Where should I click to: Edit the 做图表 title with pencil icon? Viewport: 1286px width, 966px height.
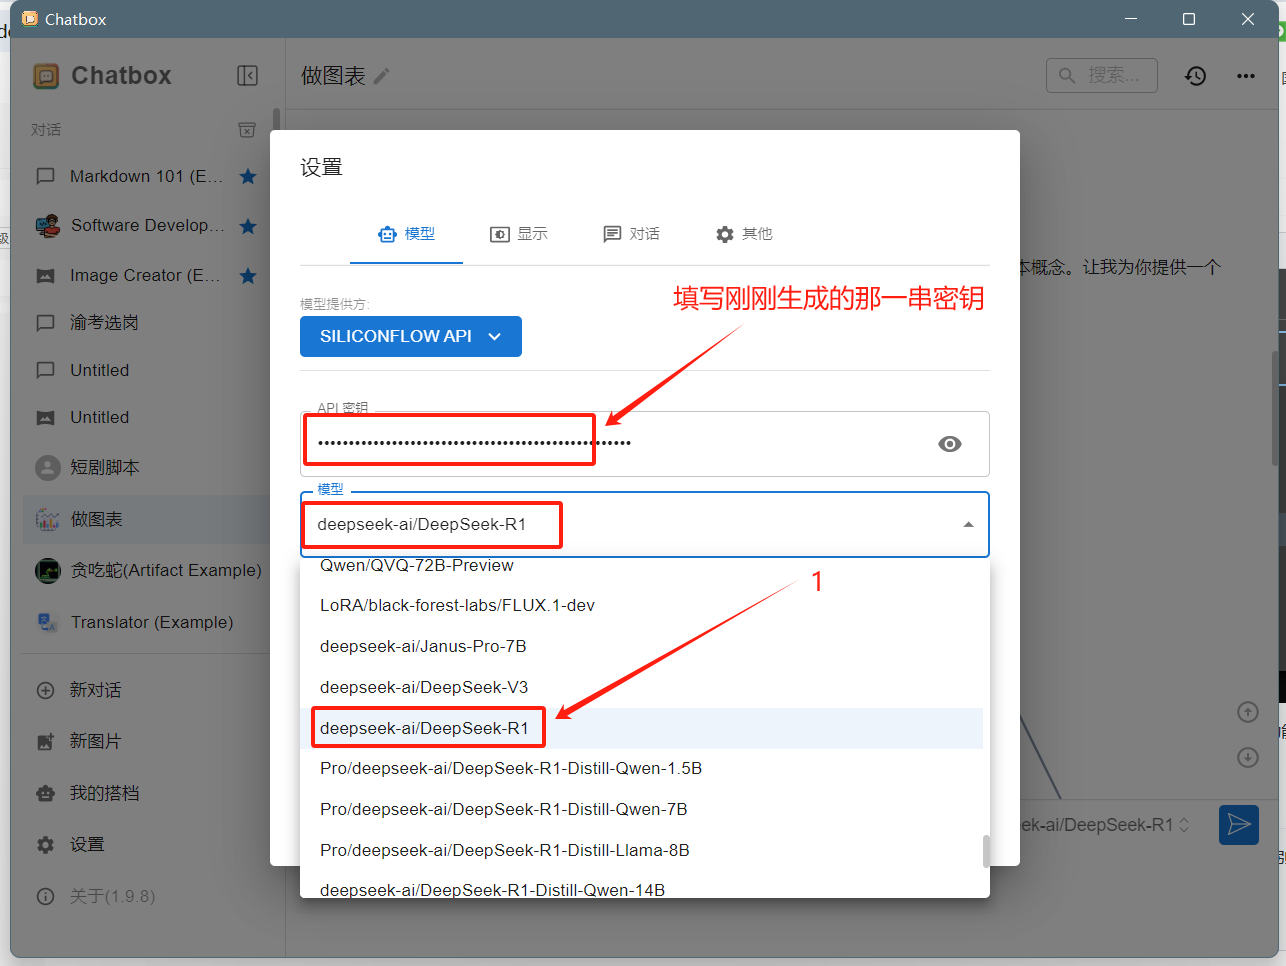(x=381, y=76)
